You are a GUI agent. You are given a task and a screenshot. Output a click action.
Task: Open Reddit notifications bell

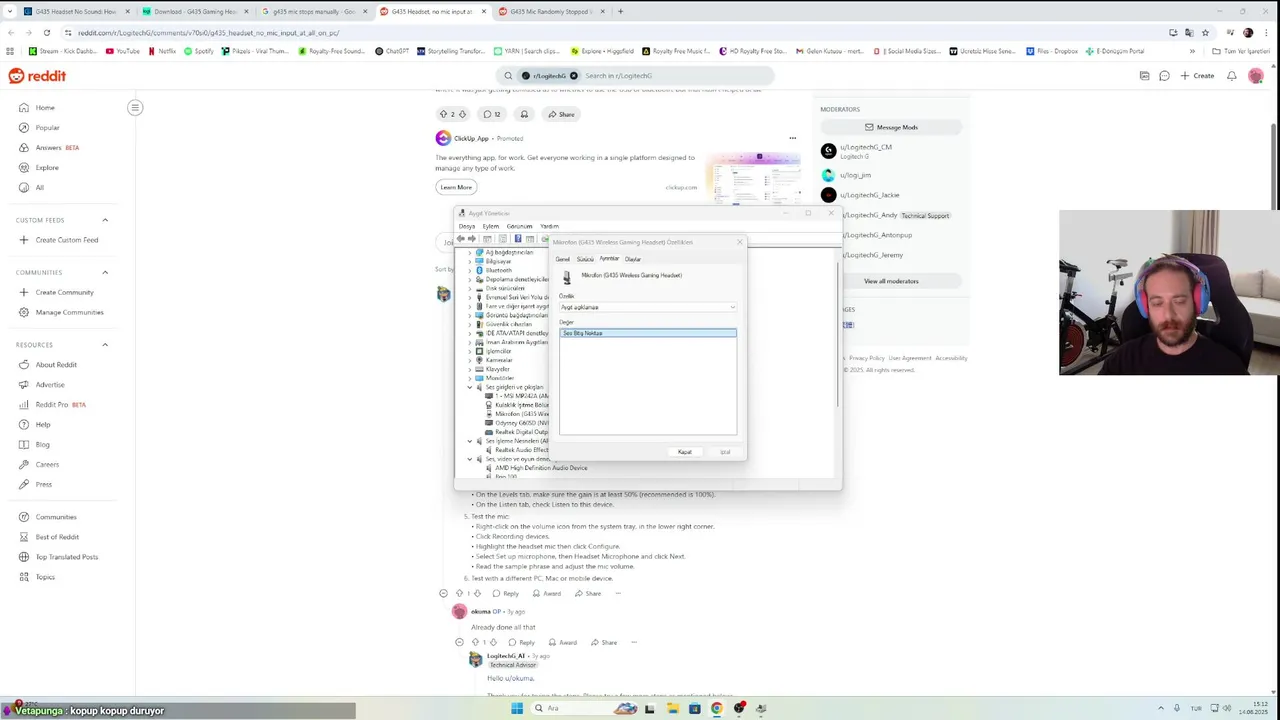(1232, 76)
